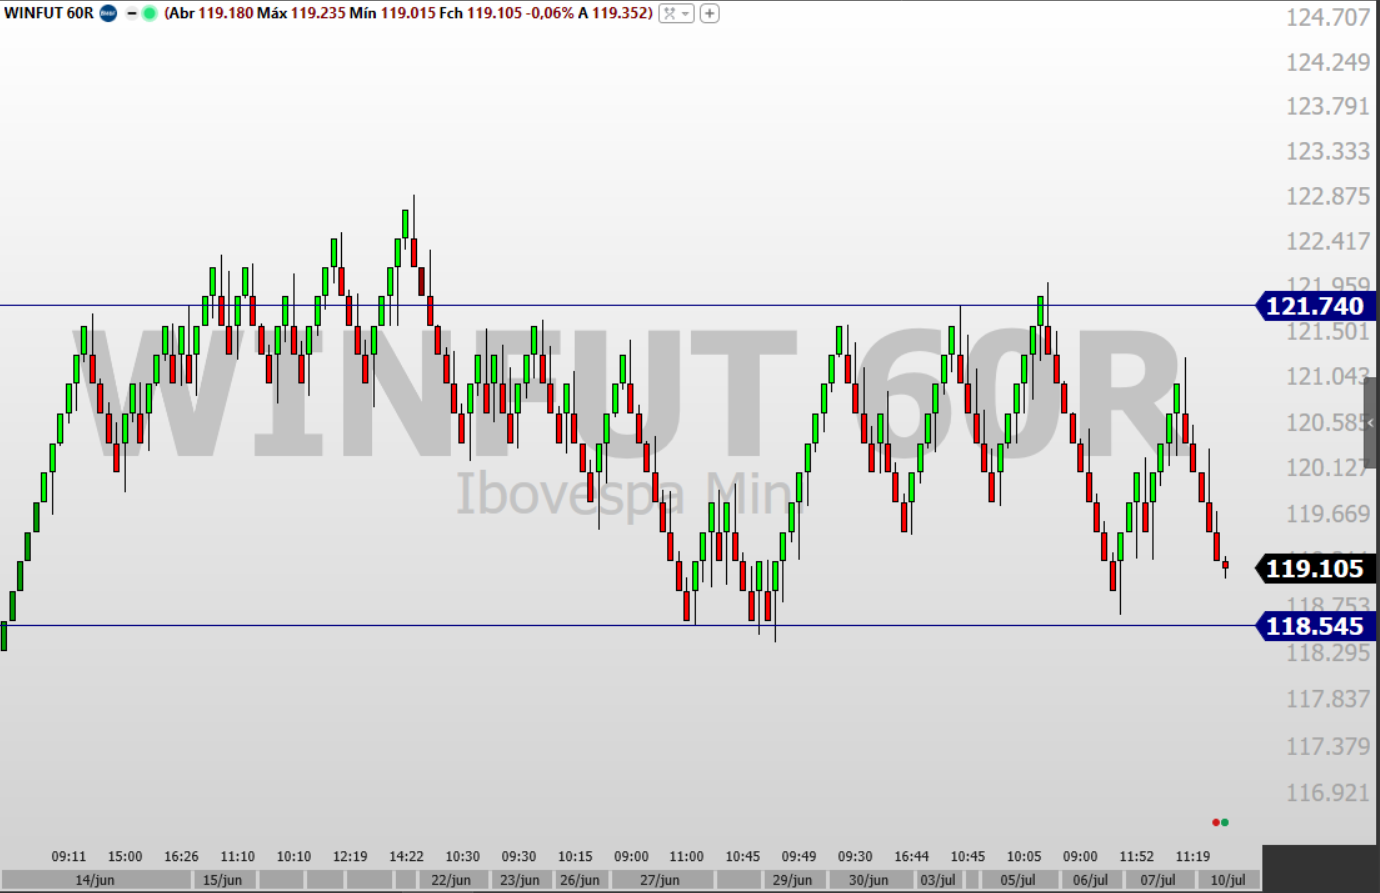Viewport: 1380px width, 893px height.
Task: Click the 119.669 price scale label
Action: [x=1328, y=514]
